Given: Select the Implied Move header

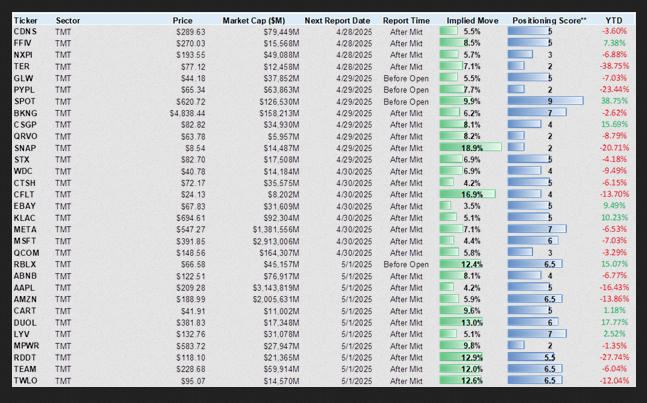Looking at the screenshot, I should tap(472, 21).
